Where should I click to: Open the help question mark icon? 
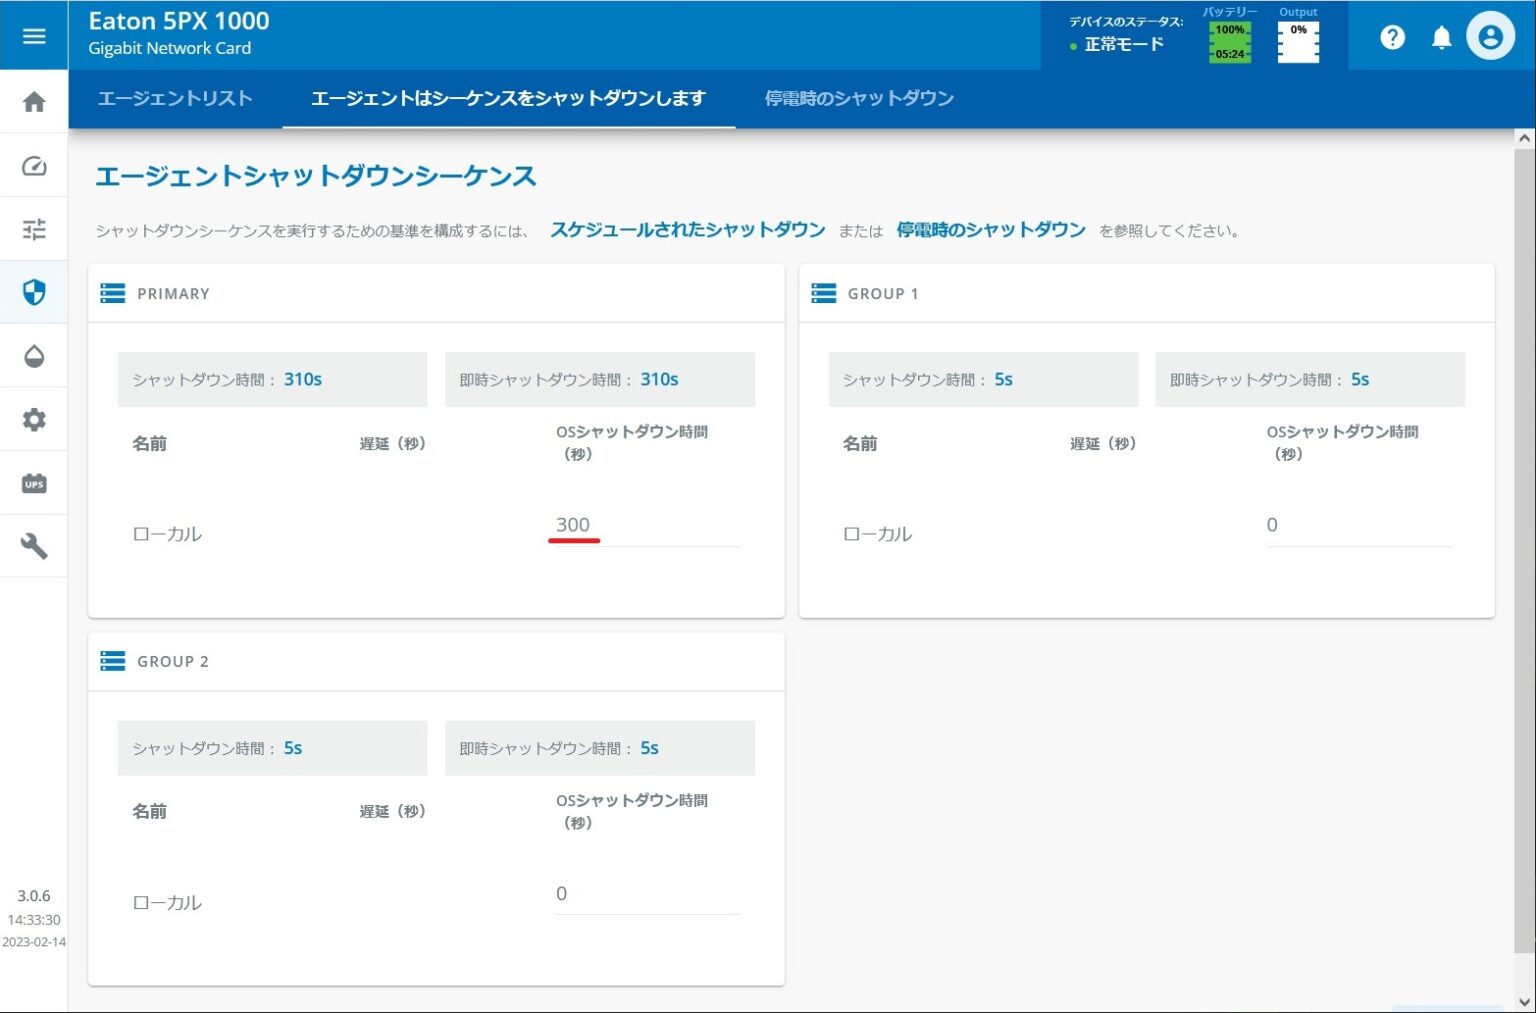click(1392, 36)
